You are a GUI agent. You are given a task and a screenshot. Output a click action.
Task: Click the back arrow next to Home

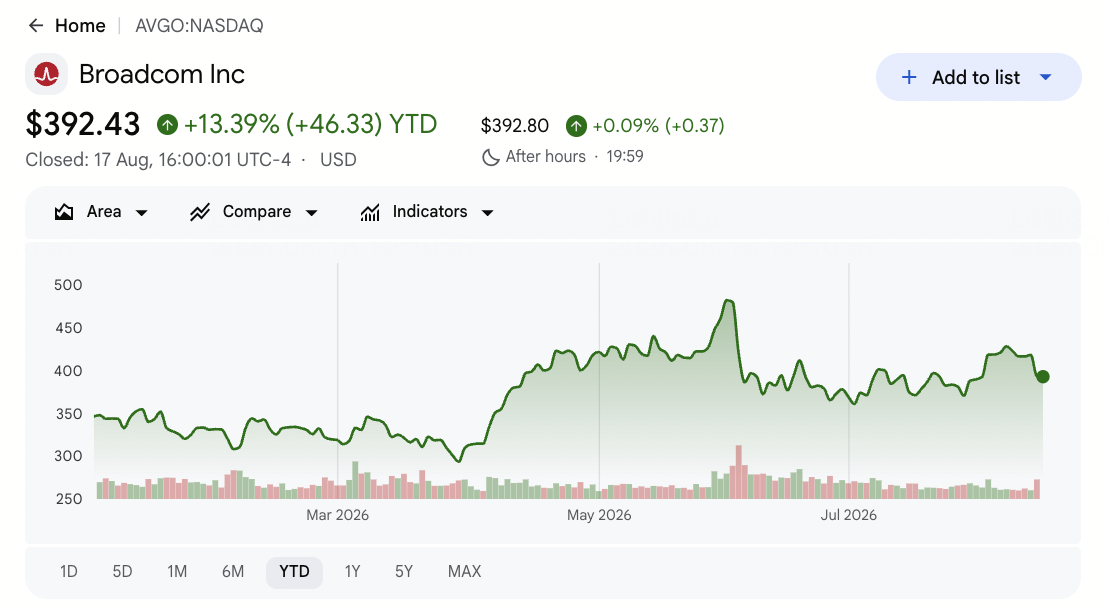click(x=35, y=26)
